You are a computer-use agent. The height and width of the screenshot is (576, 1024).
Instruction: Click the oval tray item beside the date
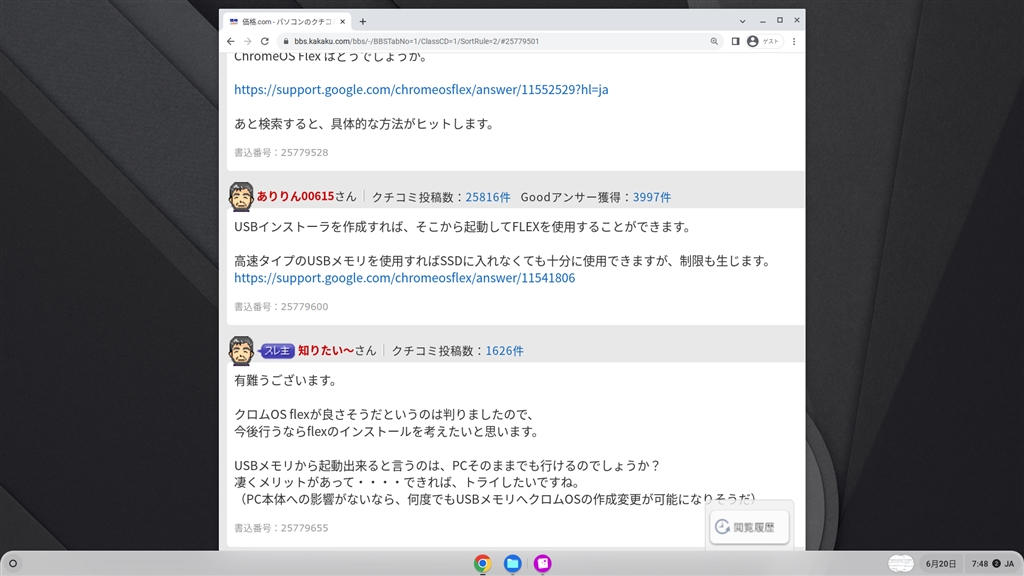(901, 564)
